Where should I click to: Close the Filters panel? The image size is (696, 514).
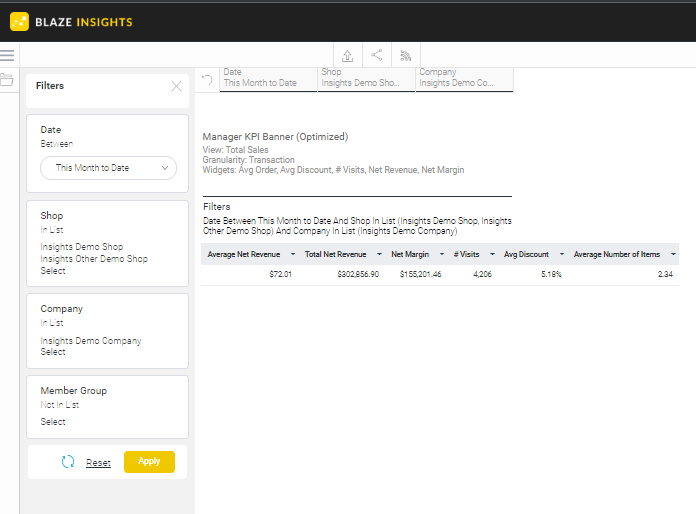tap(176, 86)
